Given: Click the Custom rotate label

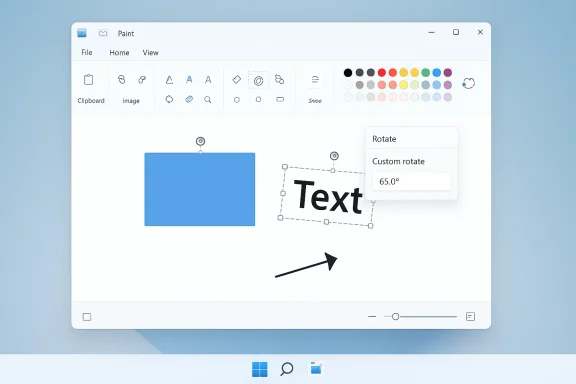Looking at the screenshot, I should pyautogui.click(x=398, y=161).
